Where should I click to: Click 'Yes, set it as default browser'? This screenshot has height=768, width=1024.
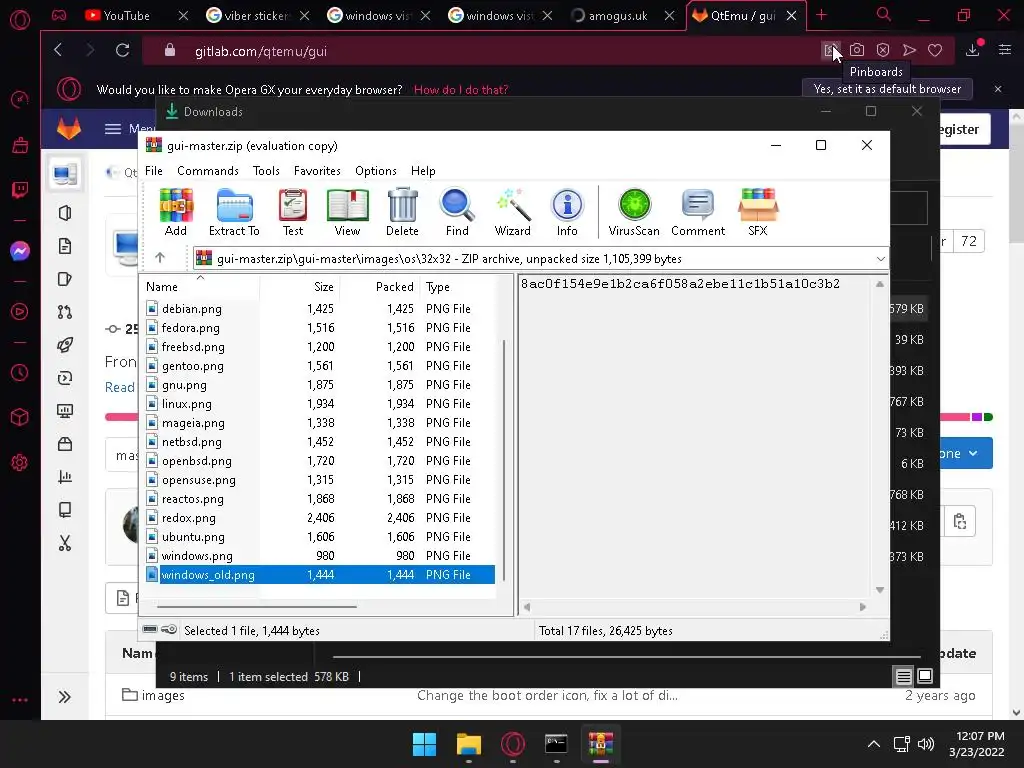pyautogui.click(x=887, y=89)
